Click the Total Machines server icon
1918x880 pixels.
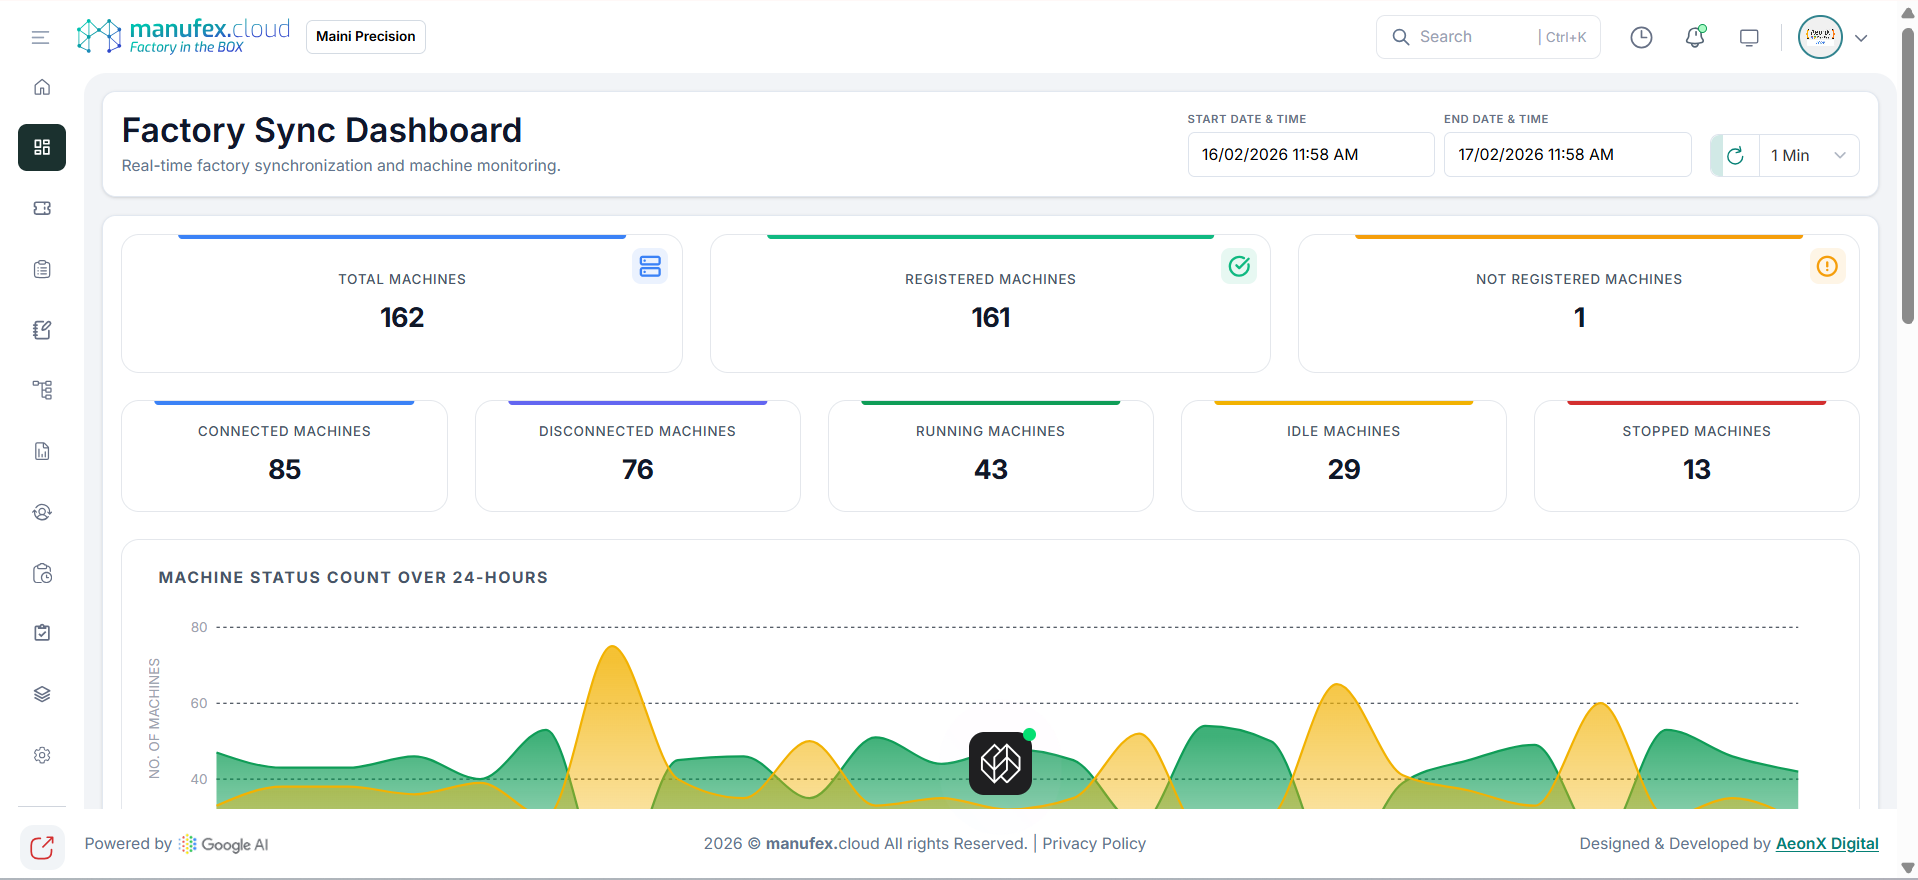650,266
